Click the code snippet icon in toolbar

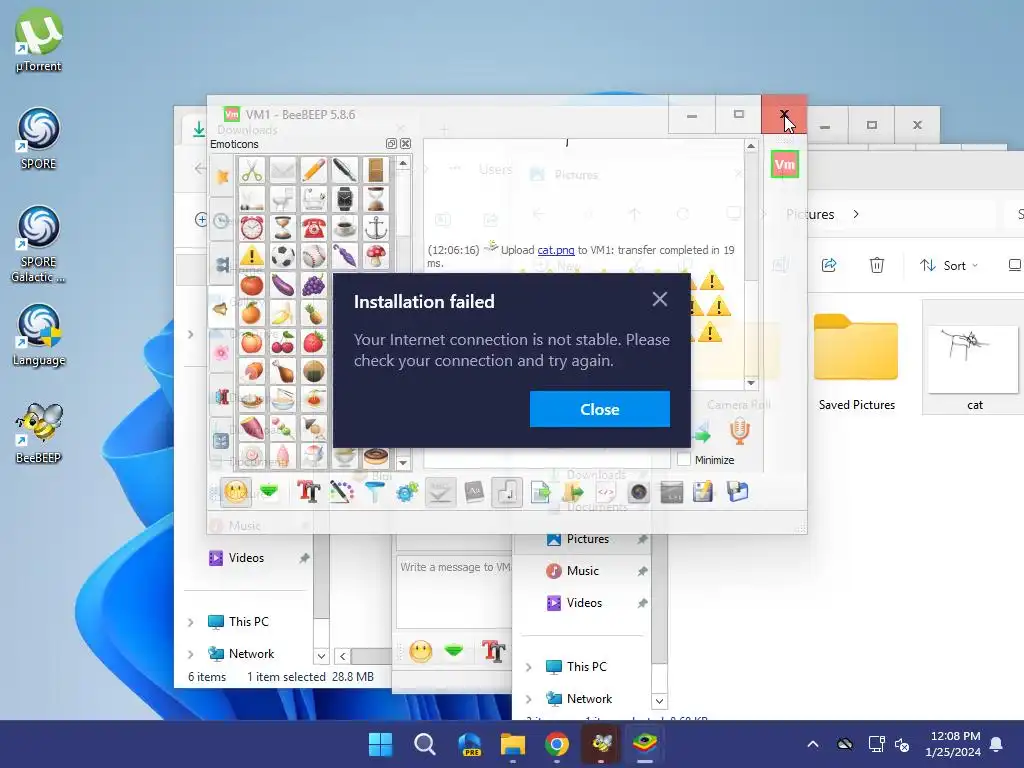606,492
